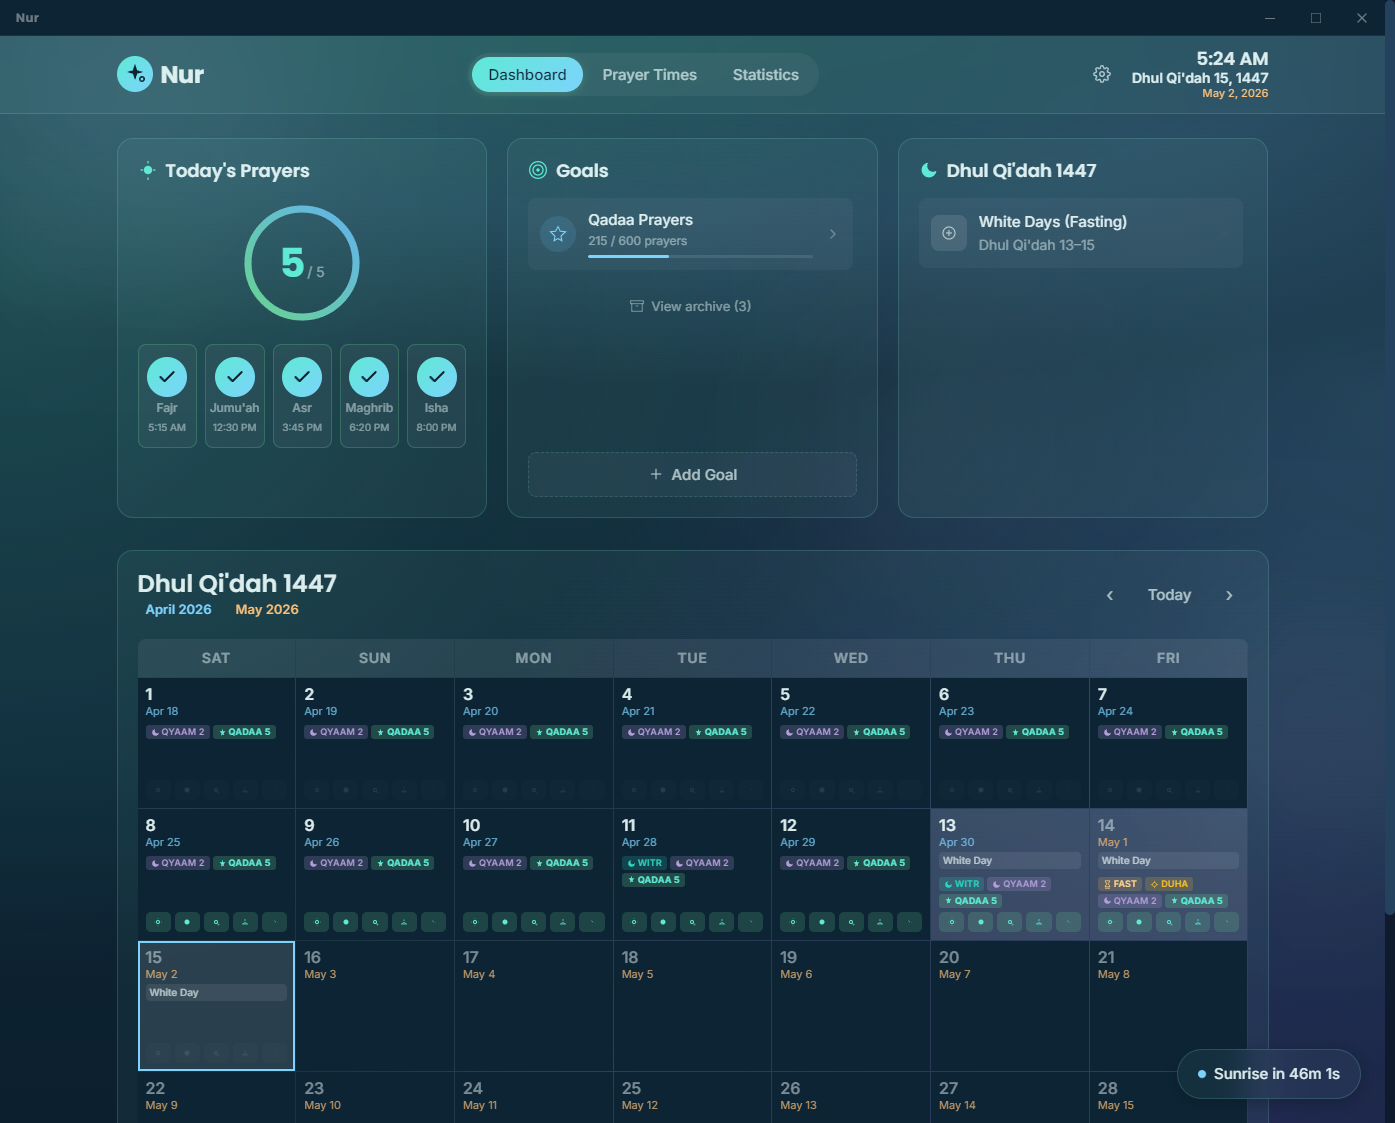Click the QADAA 5 tag on day 7
Image resolution: width=1395 pixels, height=1123 pixels.
click(x=1197, y=732)
